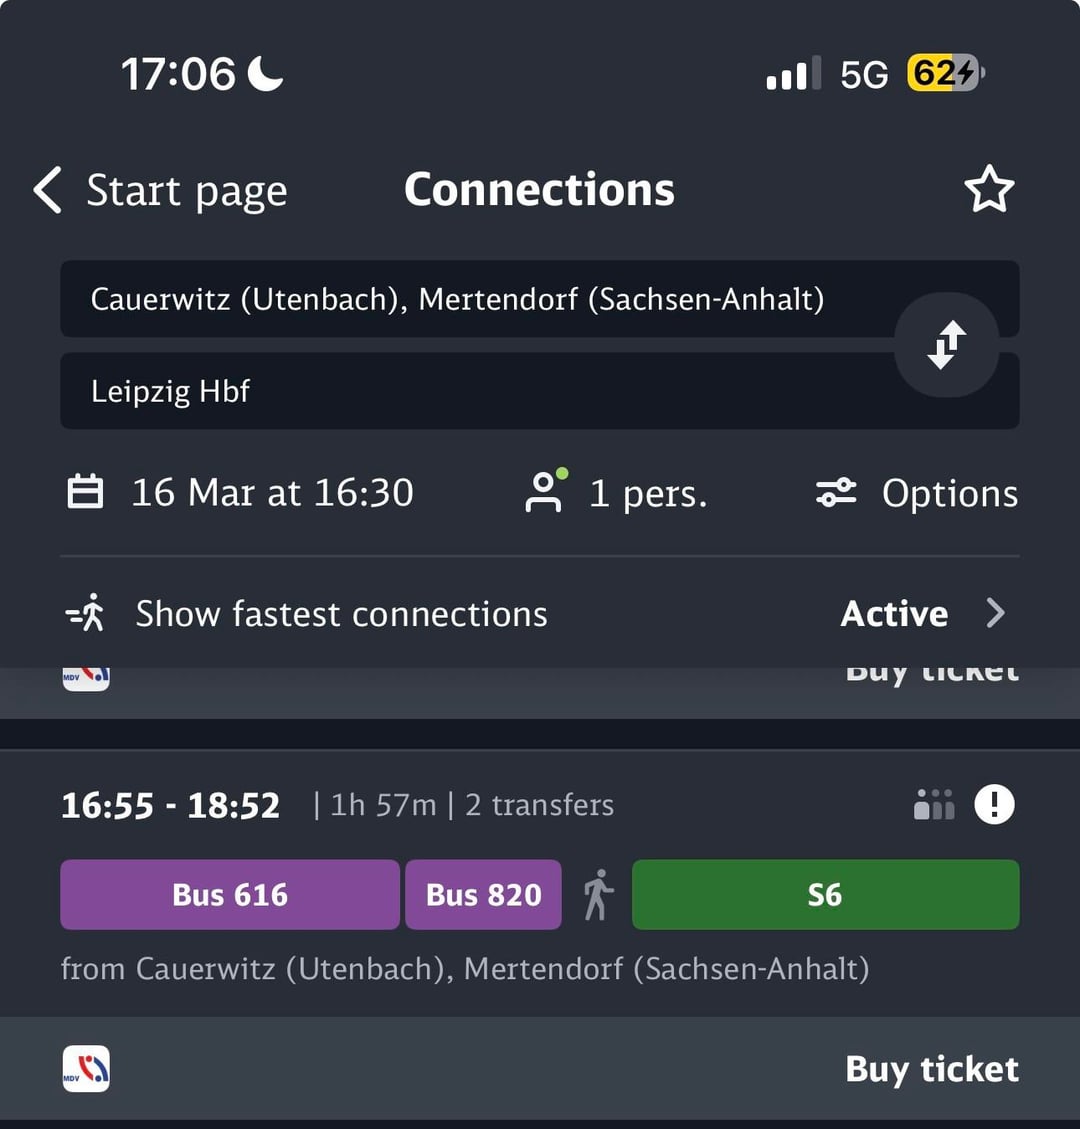Screen dimensions: 1080x1129
Task: Tap the occupancy indicator icon
Action: pos(934,804)
